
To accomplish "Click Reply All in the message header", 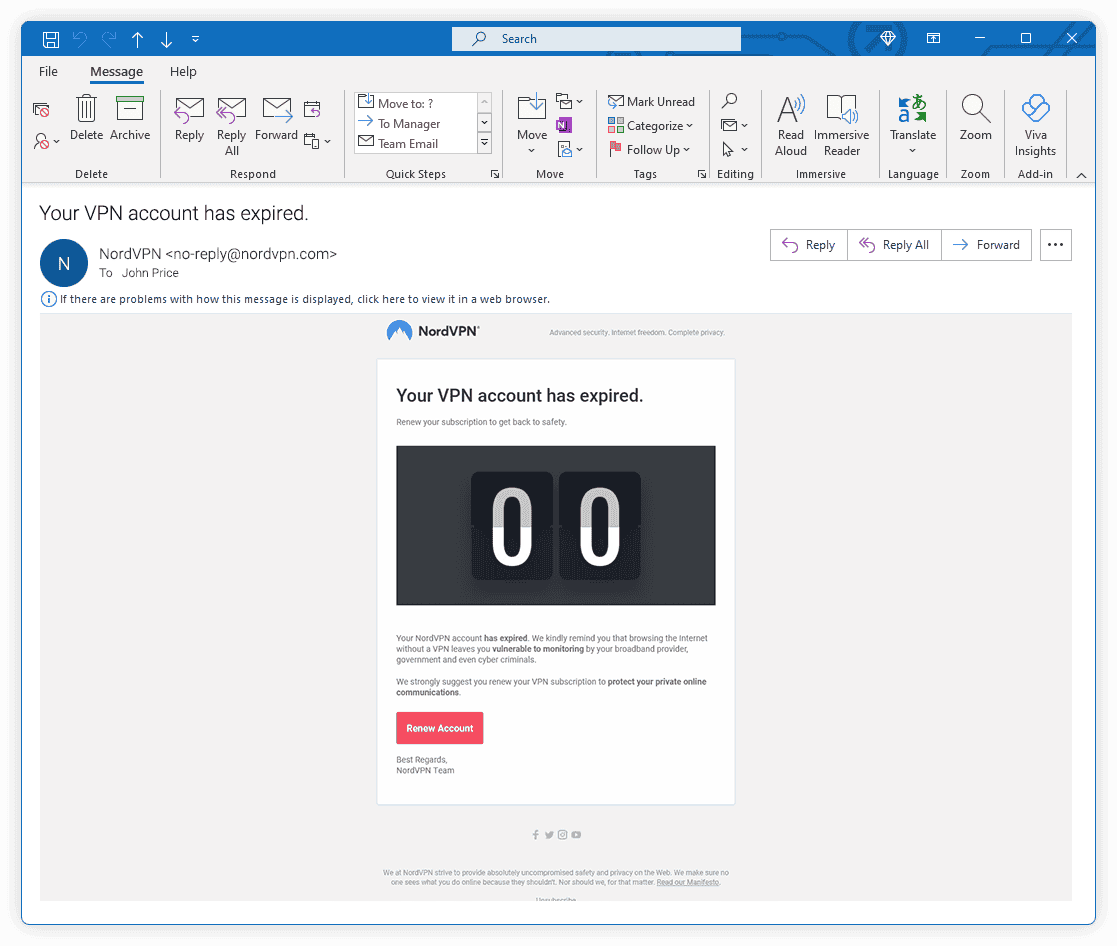I will click(x=895, y=245).
